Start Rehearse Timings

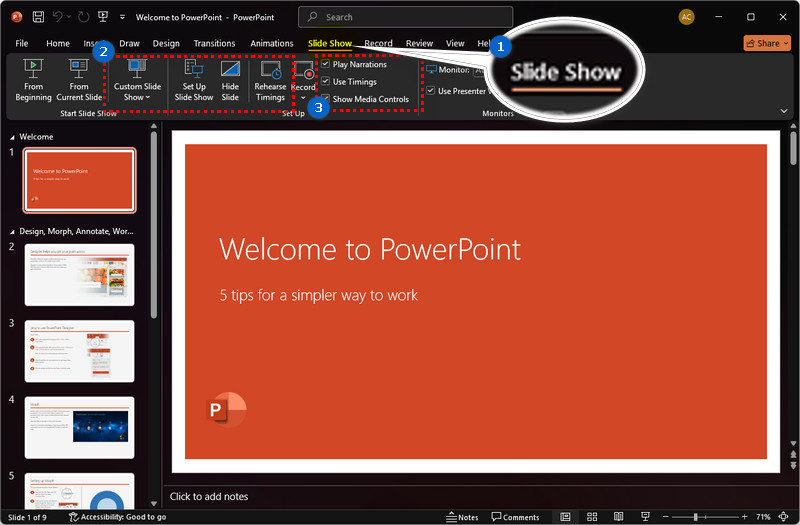[x=270, y=80]
